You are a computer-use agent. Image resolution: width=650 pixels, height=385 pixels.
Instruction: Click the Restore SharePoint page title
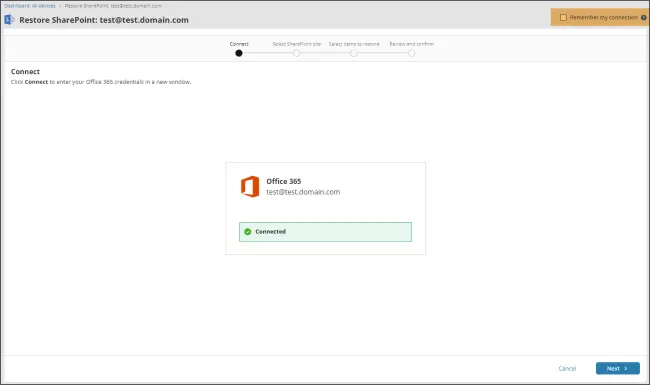pyautogui.click(x=104, y=20)
